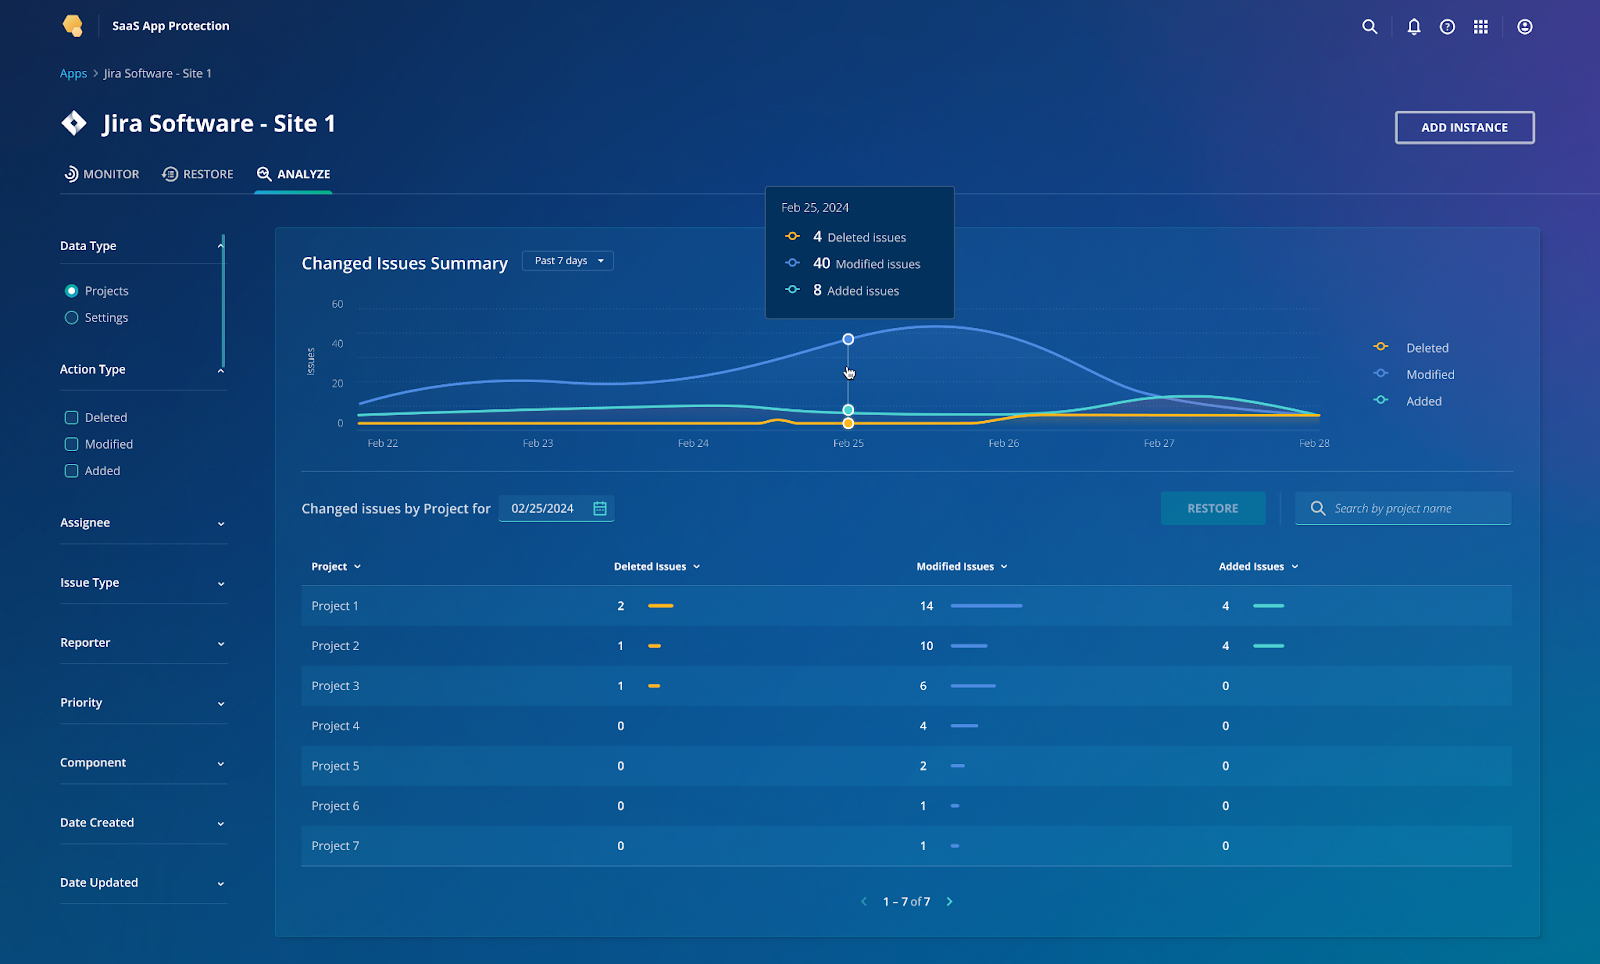Sort by Project column header

pos(336,567)
